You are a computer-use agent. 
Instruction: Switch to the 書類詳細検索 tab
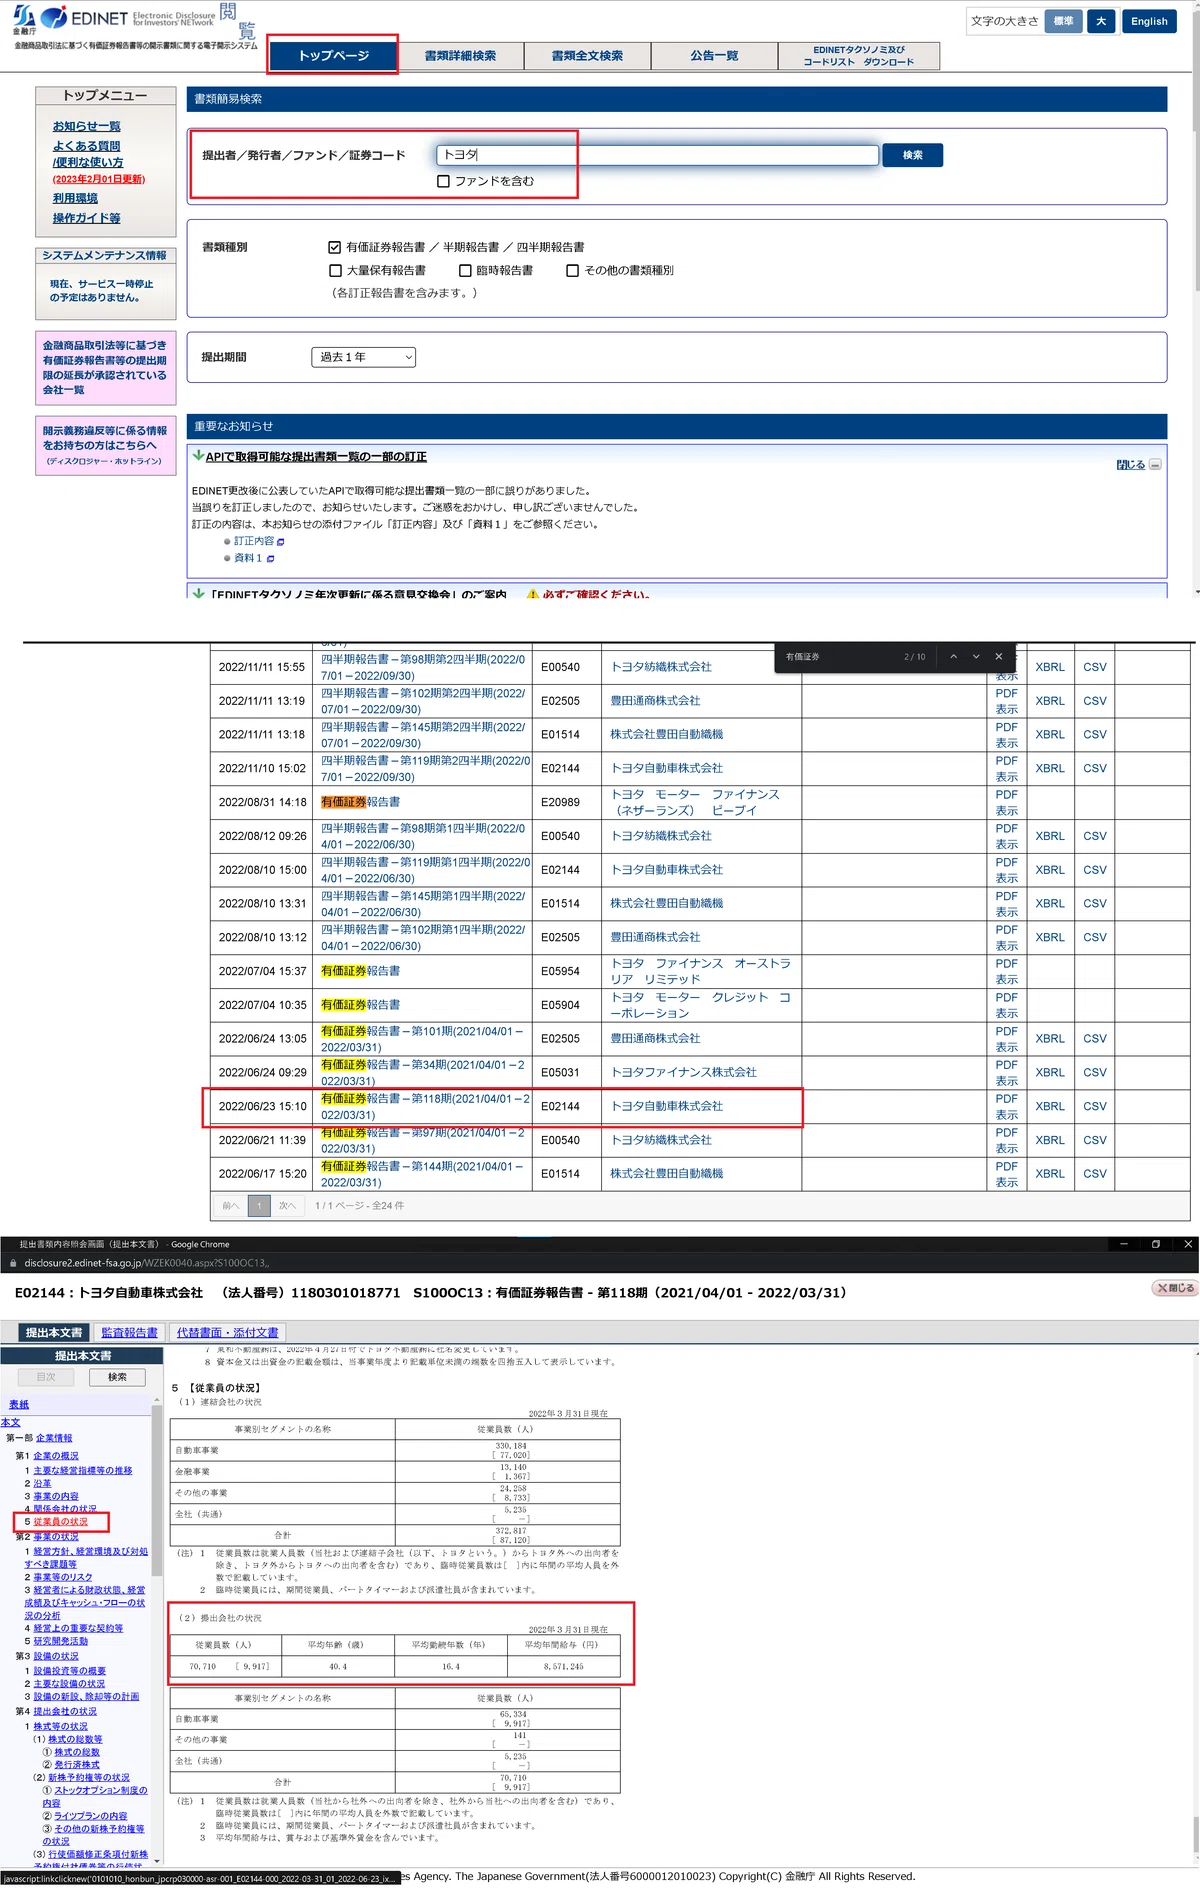(460, 56)
